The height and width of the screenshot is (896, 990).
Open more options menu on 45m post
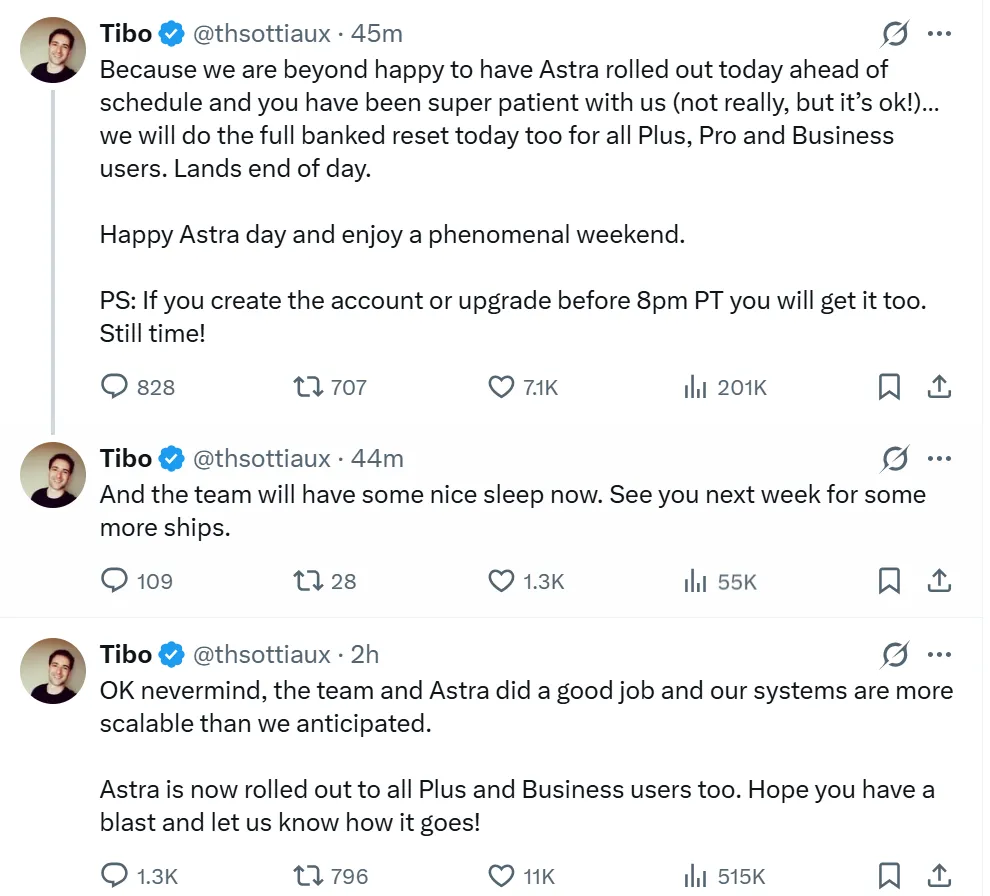click(939, 33)
